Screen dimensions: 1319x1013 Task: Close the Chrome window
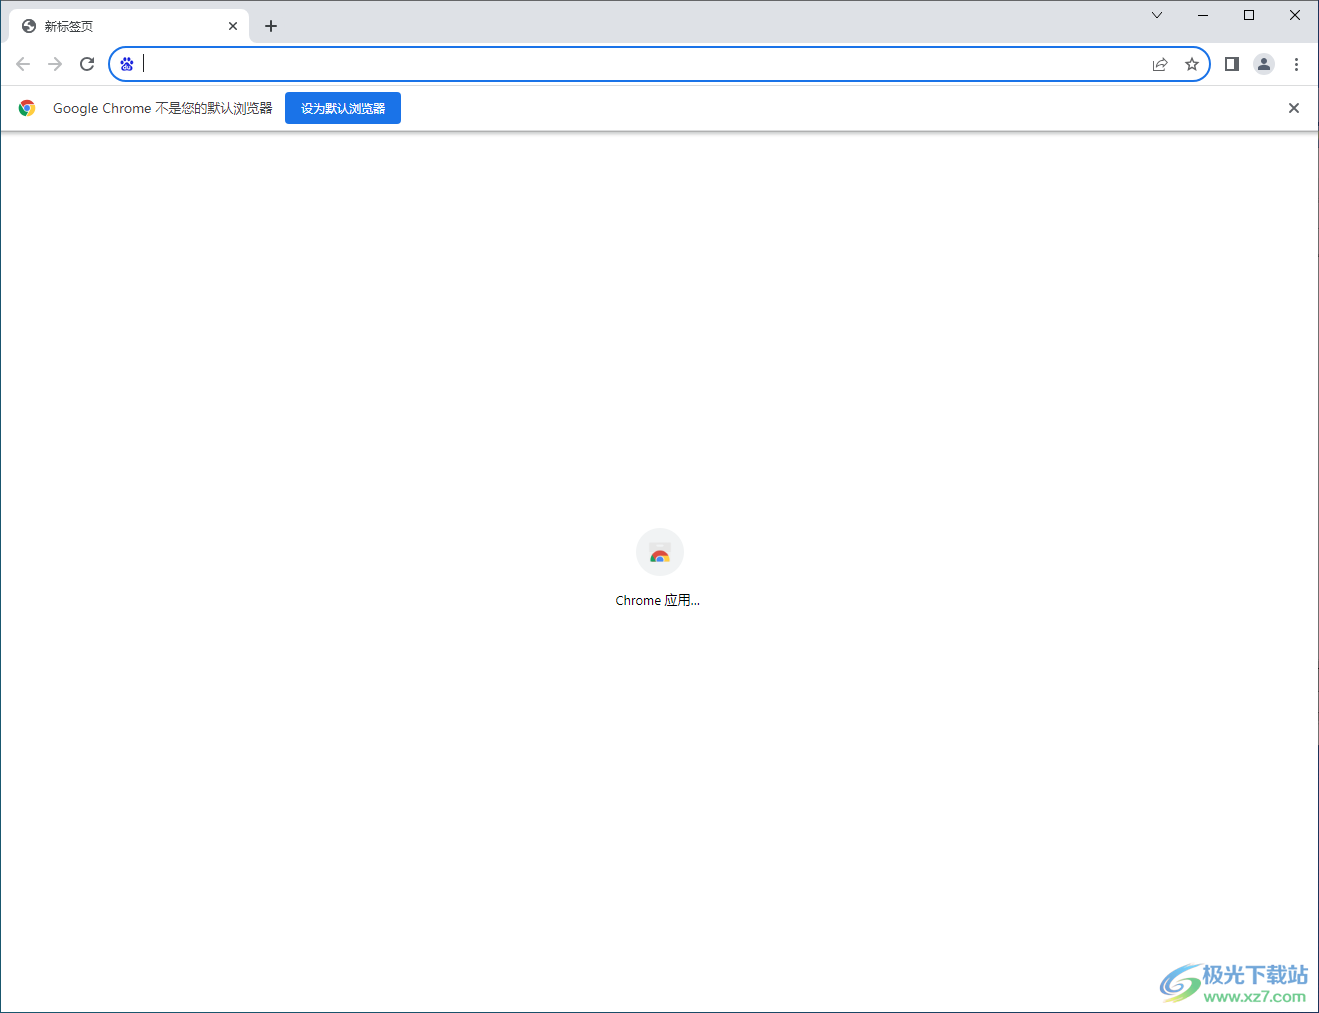click(1295, 15)
